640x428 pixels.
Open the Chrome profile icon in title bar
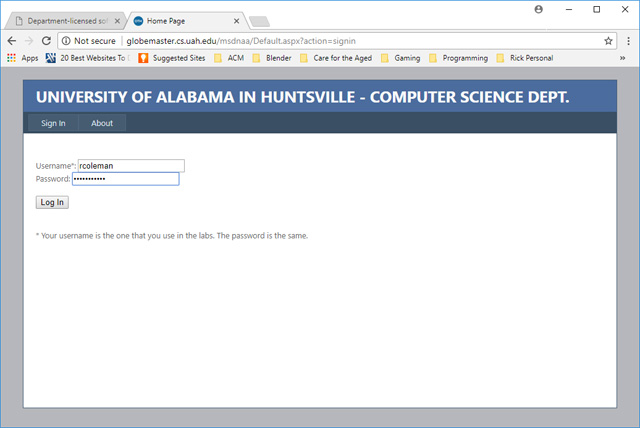click(x=539, y=9)
